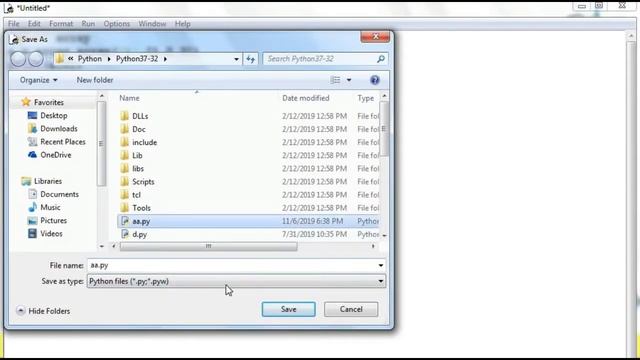This screenshot has width=640, height=360.
Task: Sort by Date modified column
Action: [306, 98]
